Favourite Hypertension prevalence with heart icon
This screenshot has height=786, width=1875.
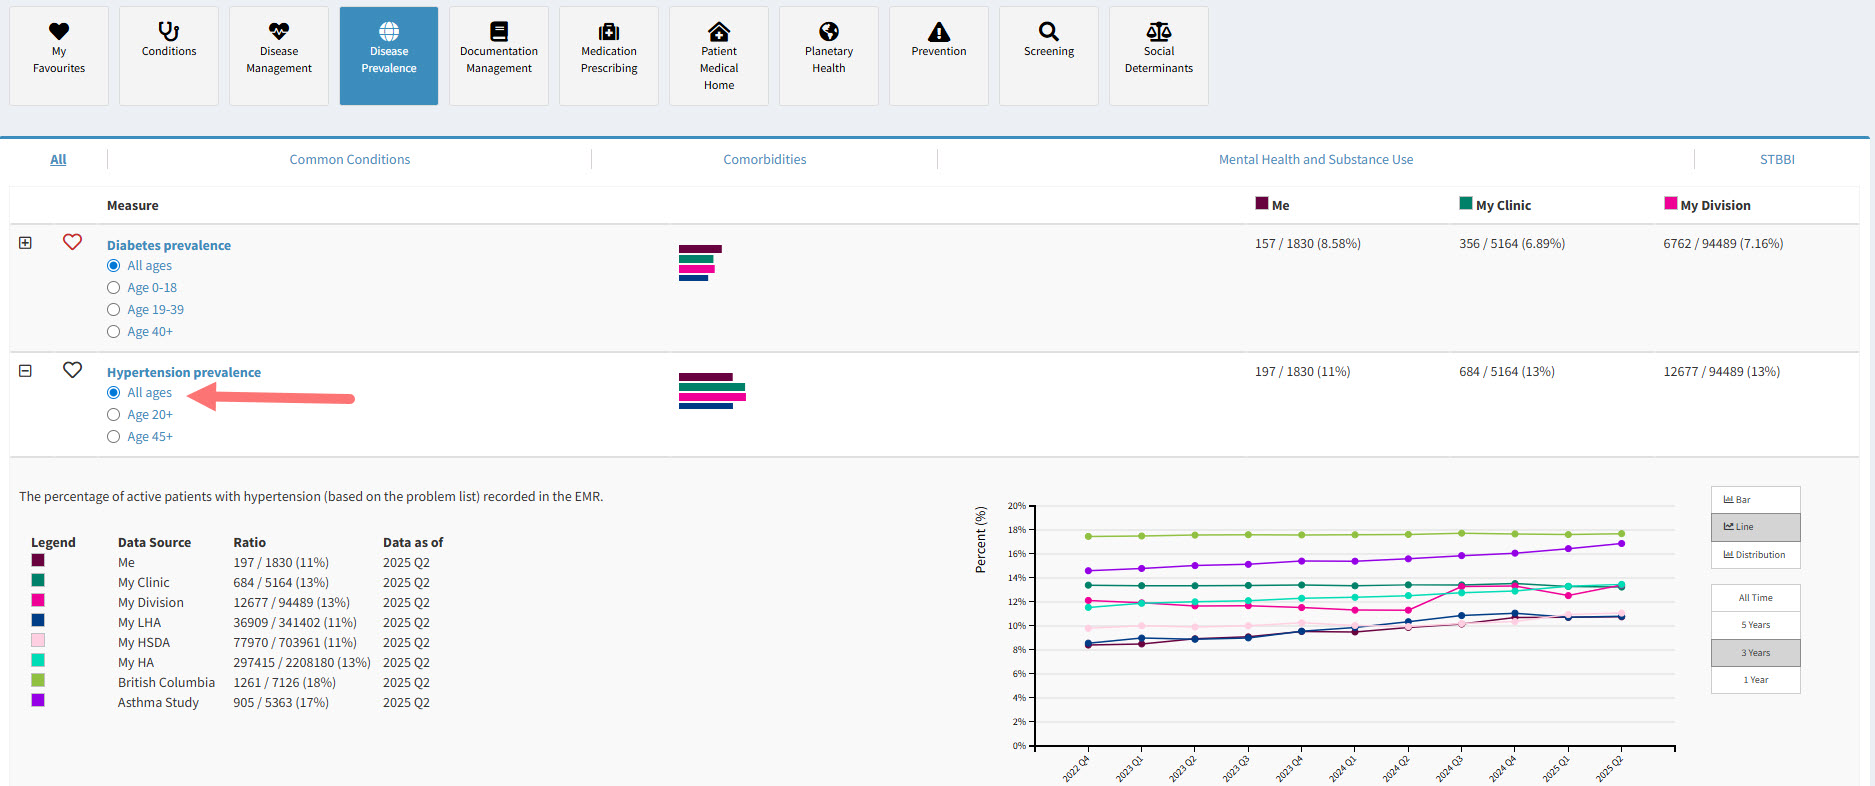point(72,370)
